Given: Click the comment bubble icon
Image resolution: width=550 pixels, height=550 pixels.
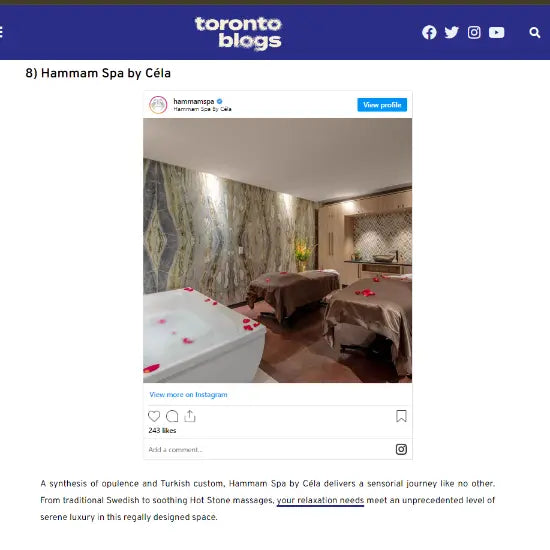Looking at the screenshot, I should [x=172, y=416].
